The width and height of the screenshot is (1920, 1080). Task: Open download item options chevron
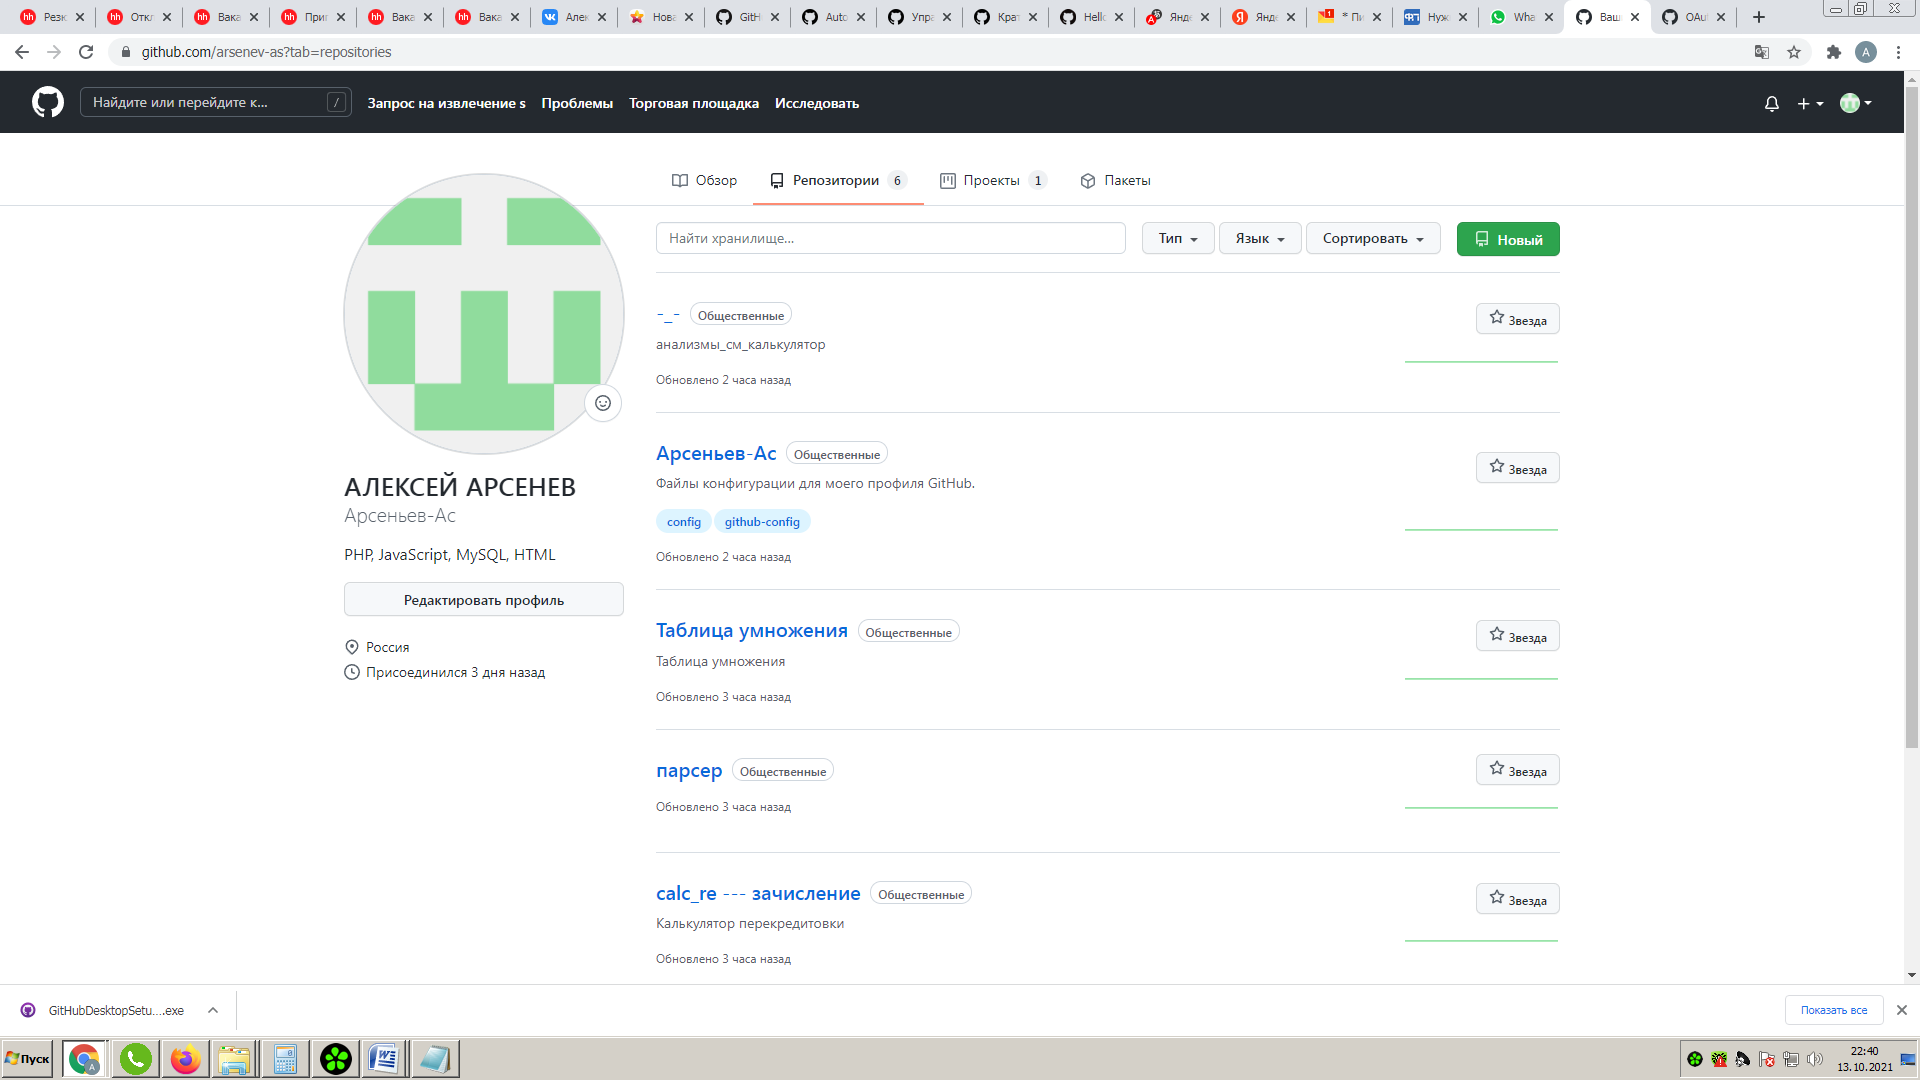[213, 1010]
